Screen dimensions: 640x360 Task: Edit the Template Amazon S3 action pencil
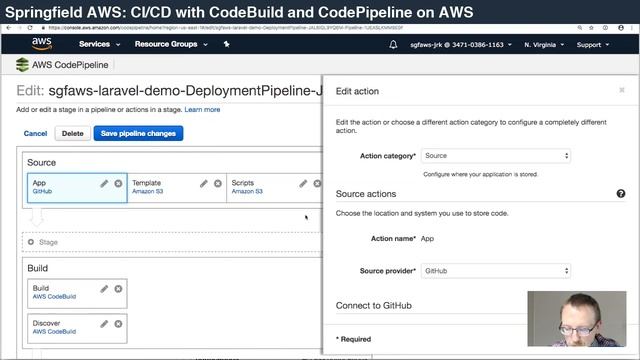204,184
